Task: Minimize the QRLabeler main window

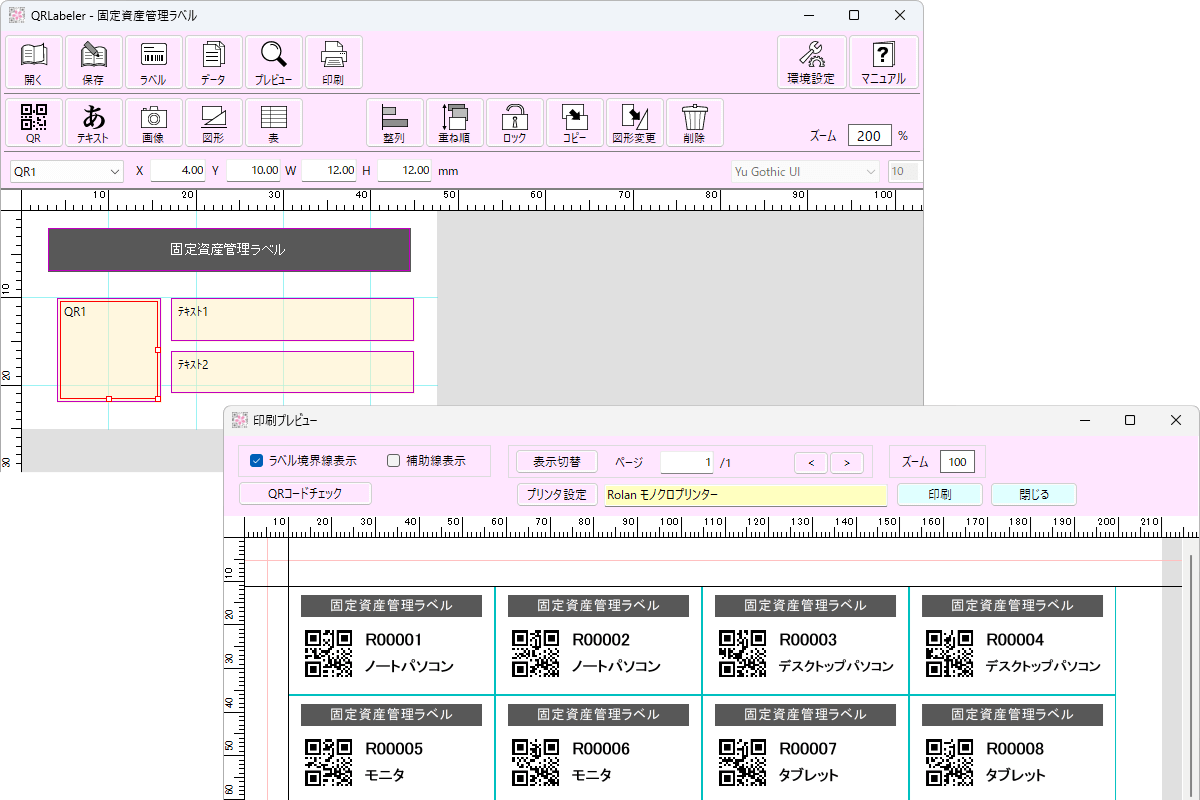Action: [x=808, y=15]
